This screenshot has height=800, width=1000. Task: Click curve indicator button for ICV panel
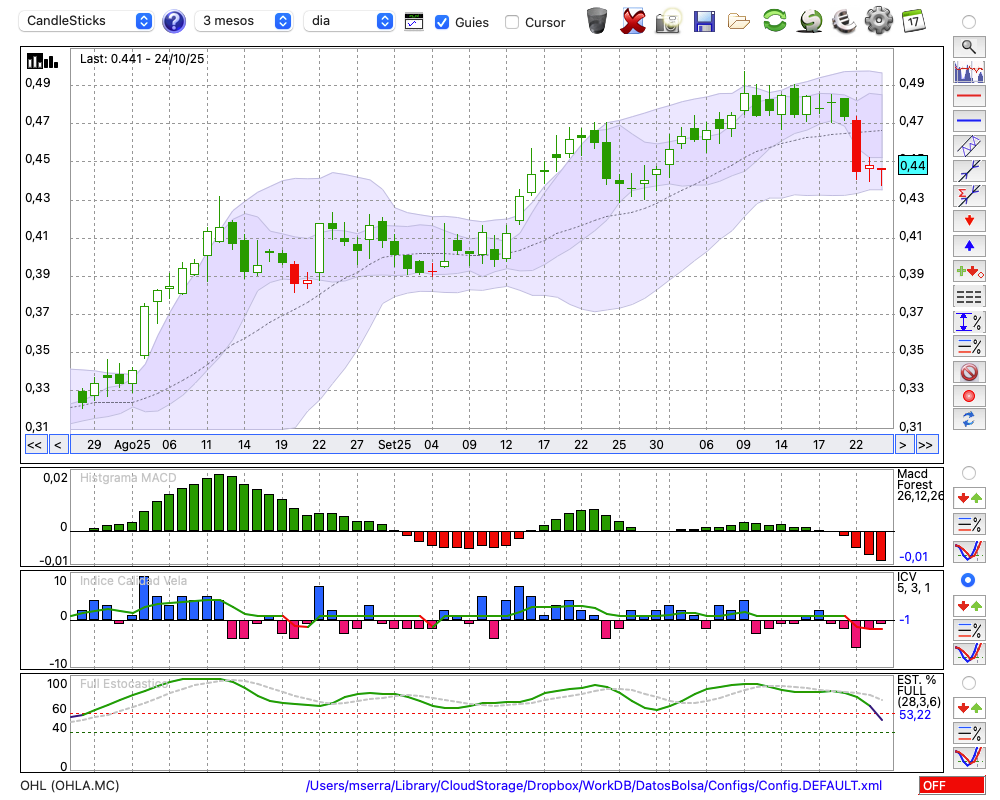point(969,654)
